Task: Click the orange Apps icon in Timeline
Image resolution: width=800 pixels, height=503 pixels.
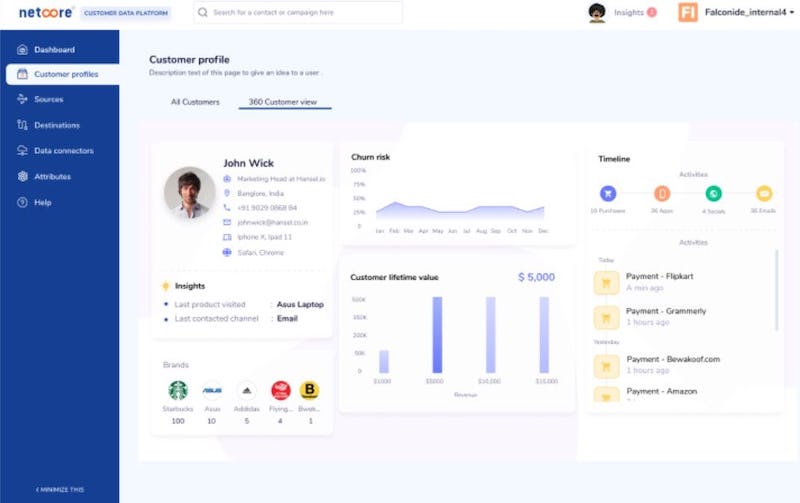Action: click(x=662, y=193)
